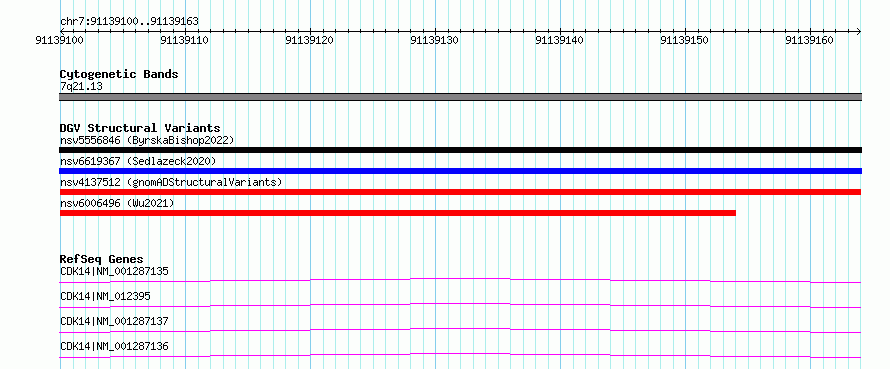Select the gray 7q21.13 cytoband bar
The height and width of the screenshot is (369, 890).
460,97
